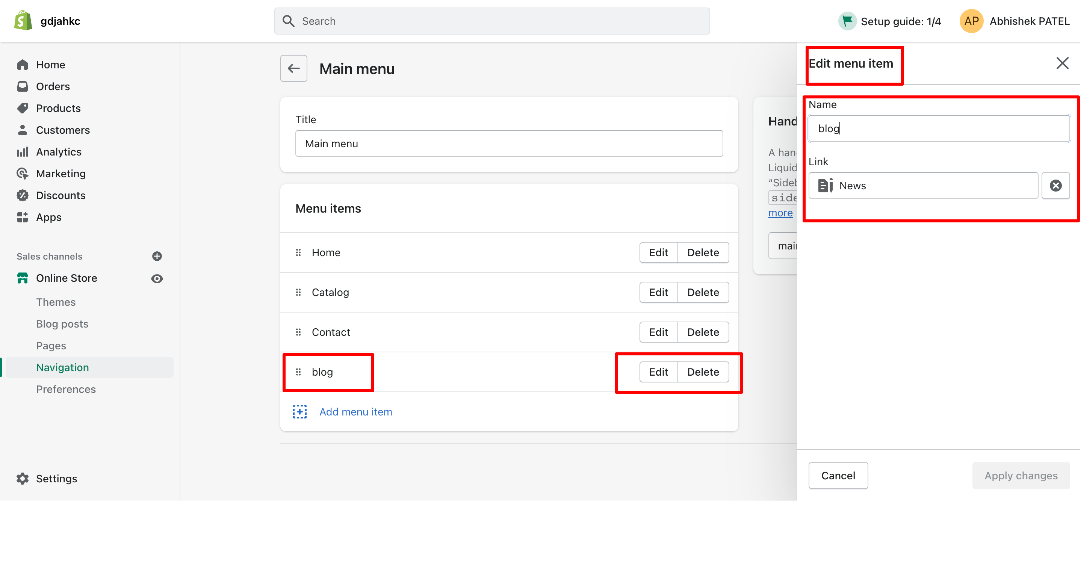
Task: Select Navigation under Online Store
Action: [x=62, y=368]
